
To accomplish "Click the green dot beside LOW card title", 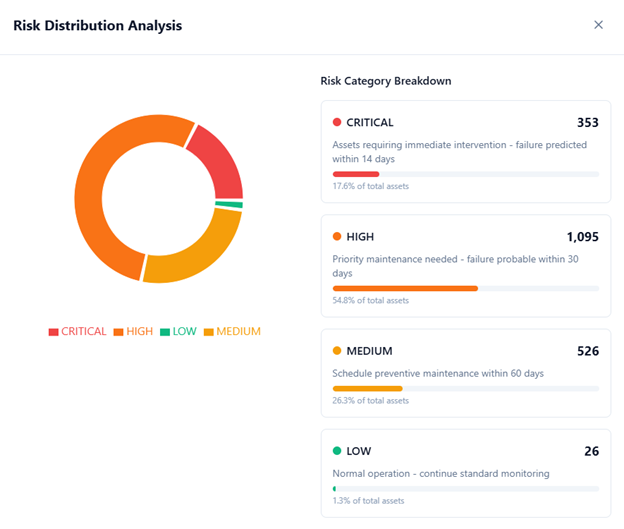I will 337,451.
